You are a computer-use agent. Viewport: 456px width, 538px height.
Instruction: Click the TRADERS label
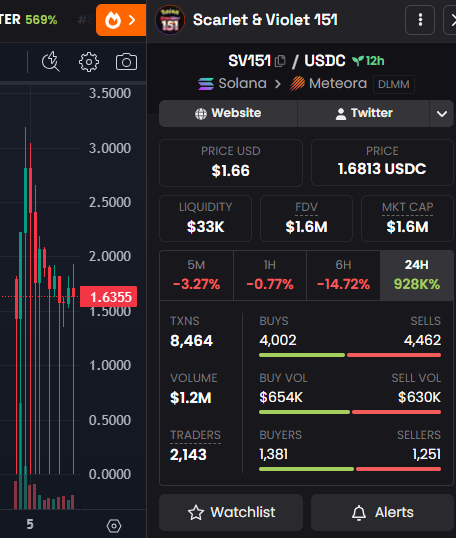point(196,435)
